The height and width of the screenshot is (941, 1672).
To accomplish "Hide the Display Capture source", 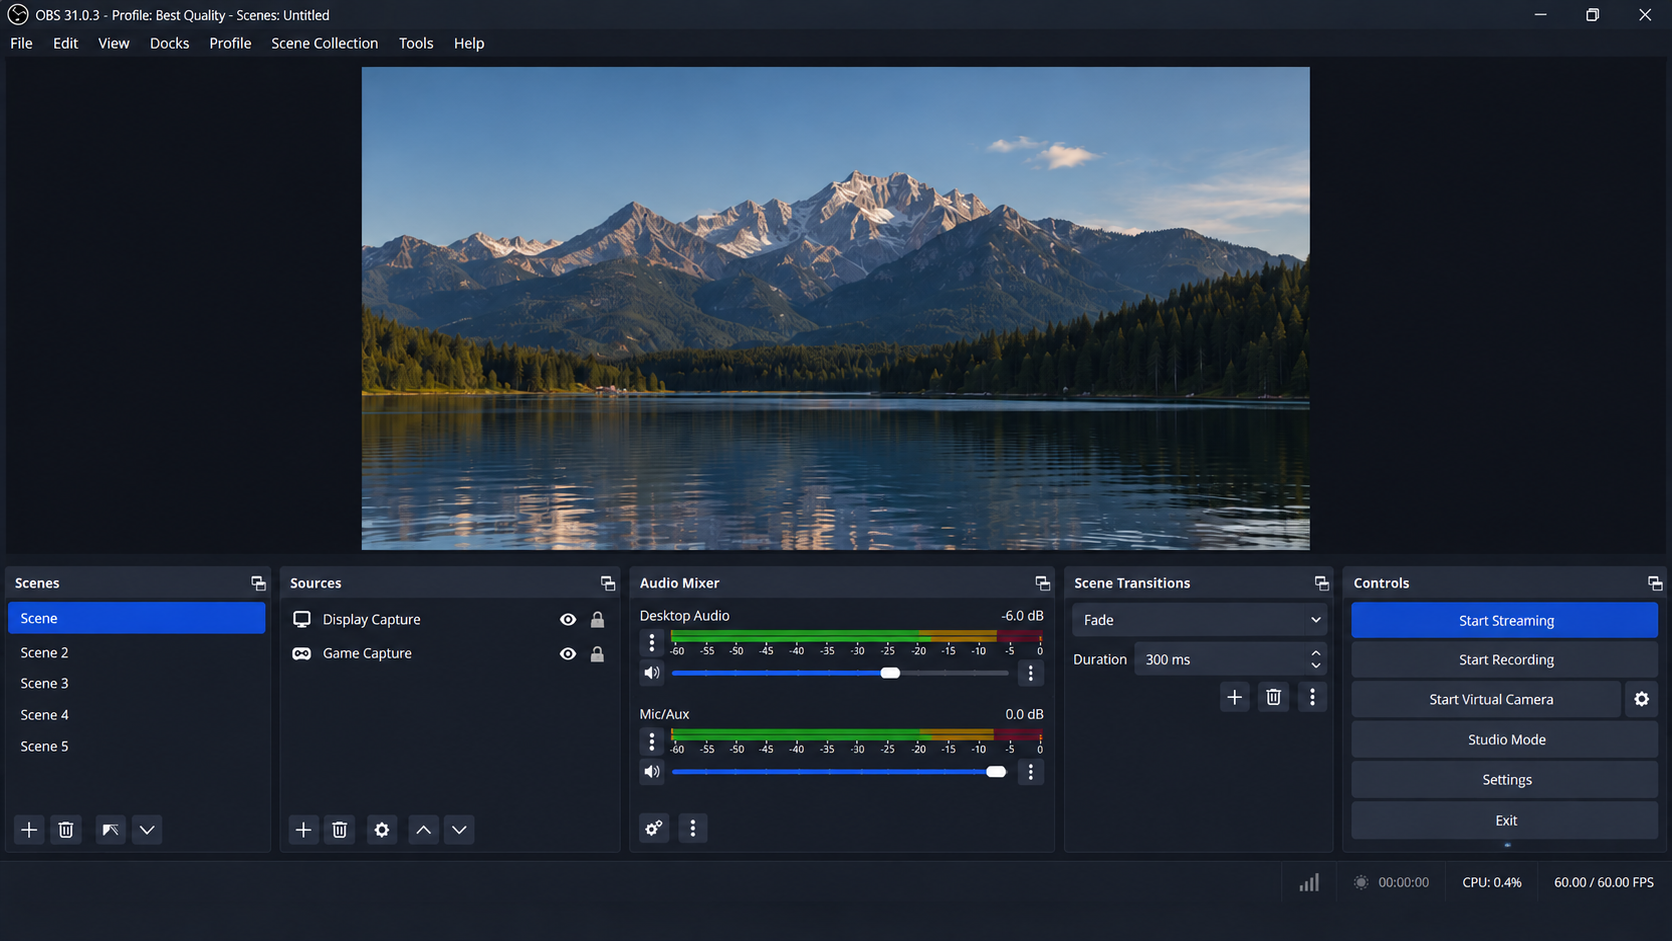I will tap(568, 620).
